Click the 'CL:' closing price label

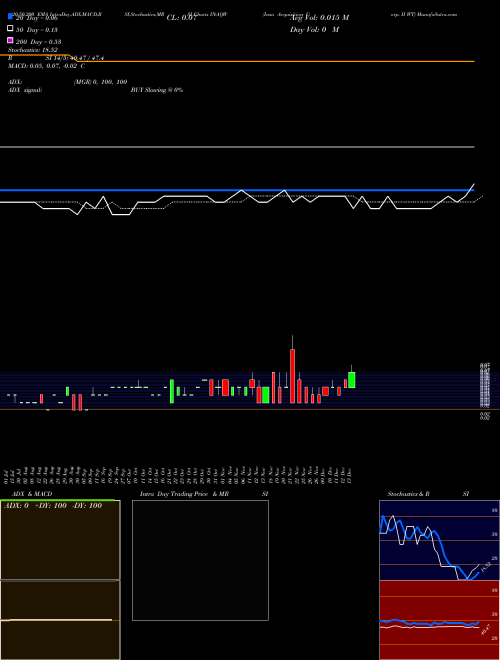coord(182,18)
